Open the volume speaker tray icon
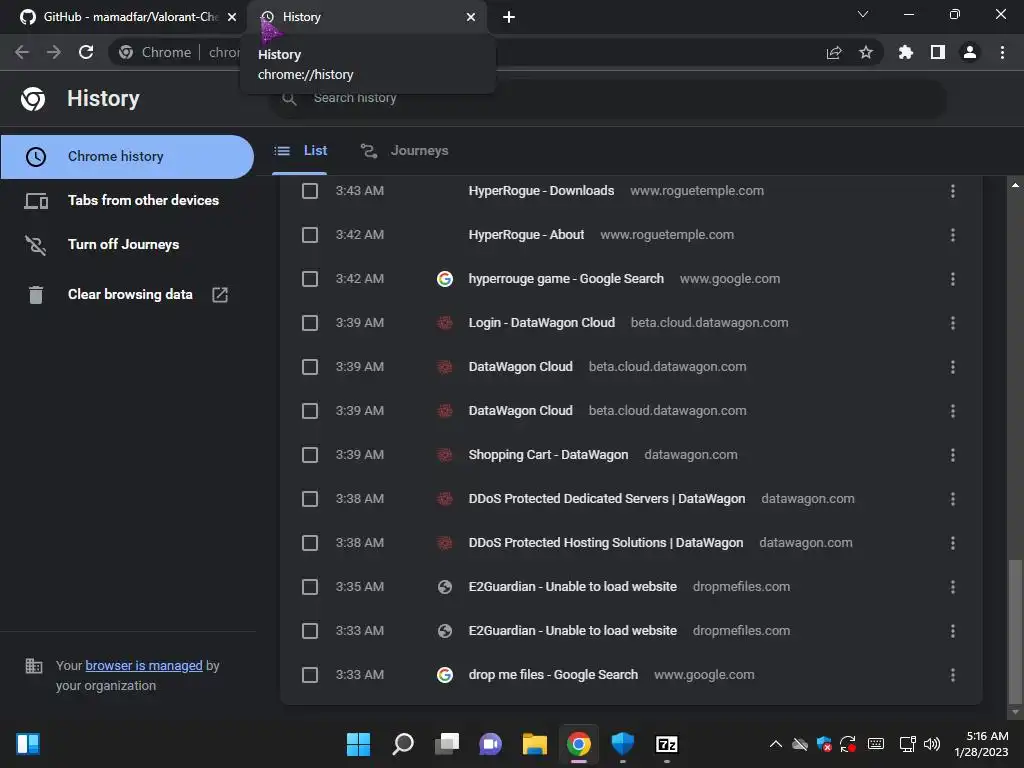The width and height of the screenshot is (1024, 768). pos(933,744)
